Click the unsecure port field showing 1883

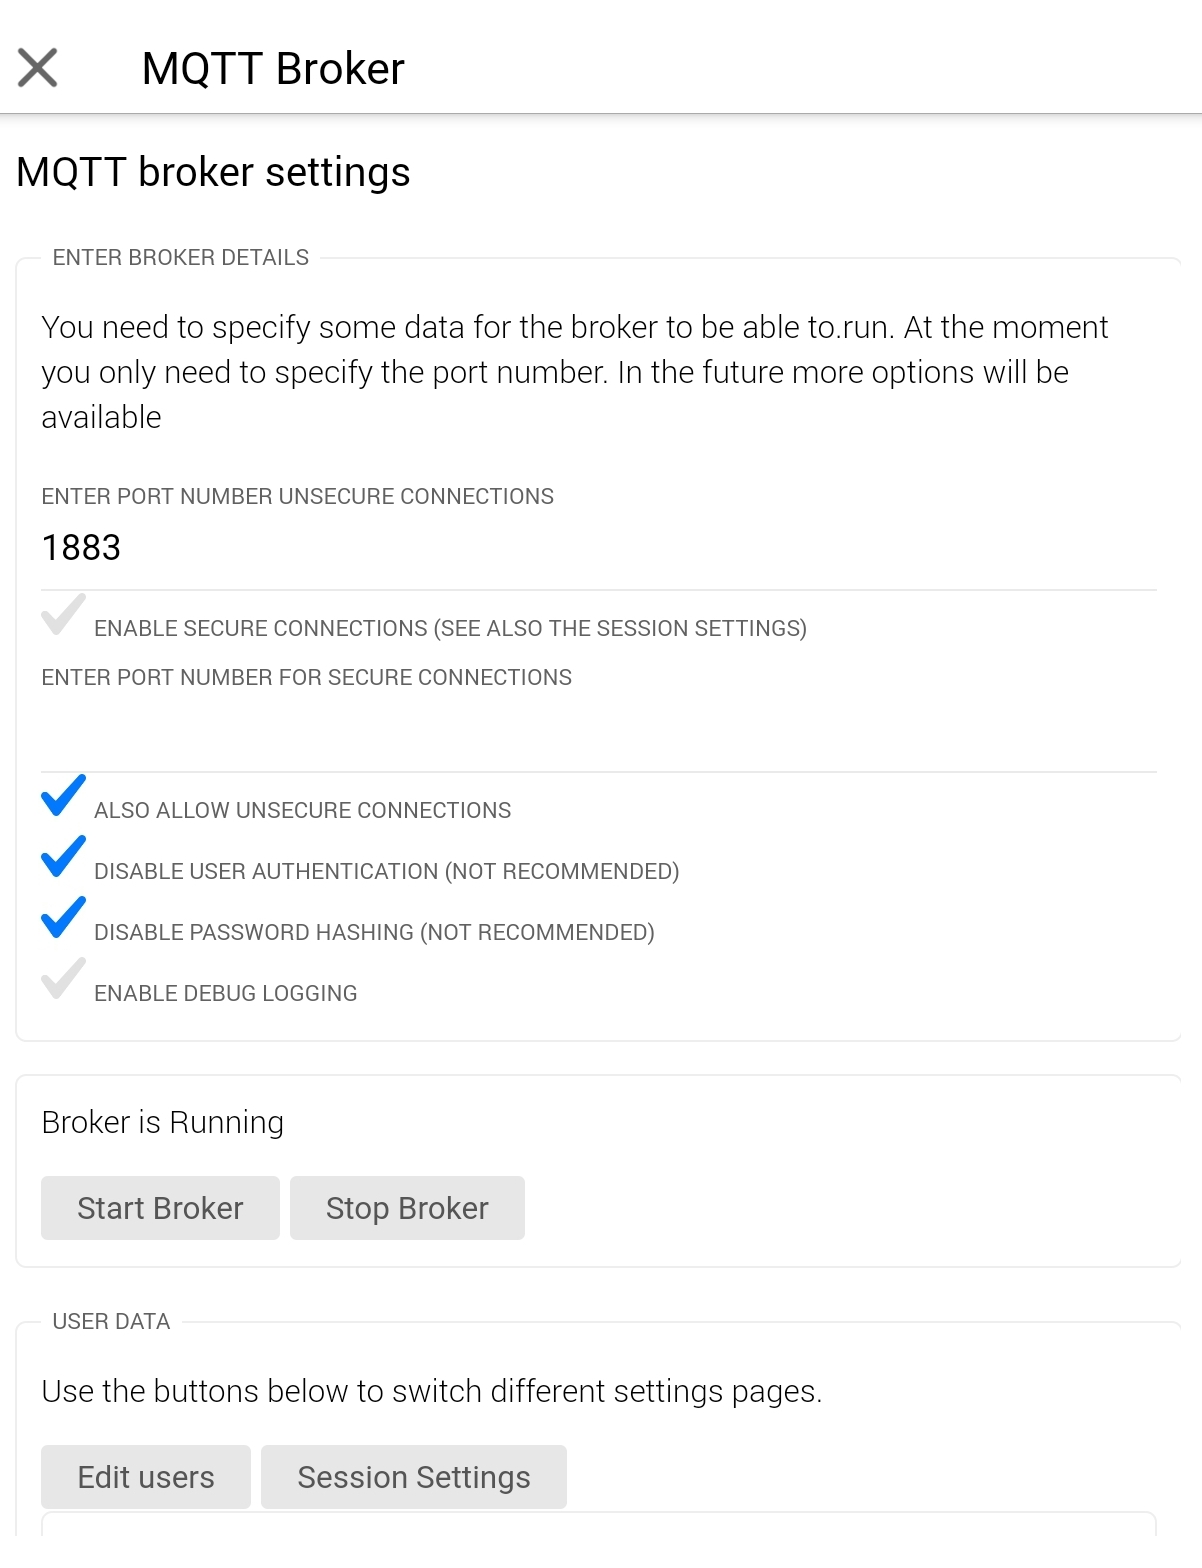coord(598,548)
